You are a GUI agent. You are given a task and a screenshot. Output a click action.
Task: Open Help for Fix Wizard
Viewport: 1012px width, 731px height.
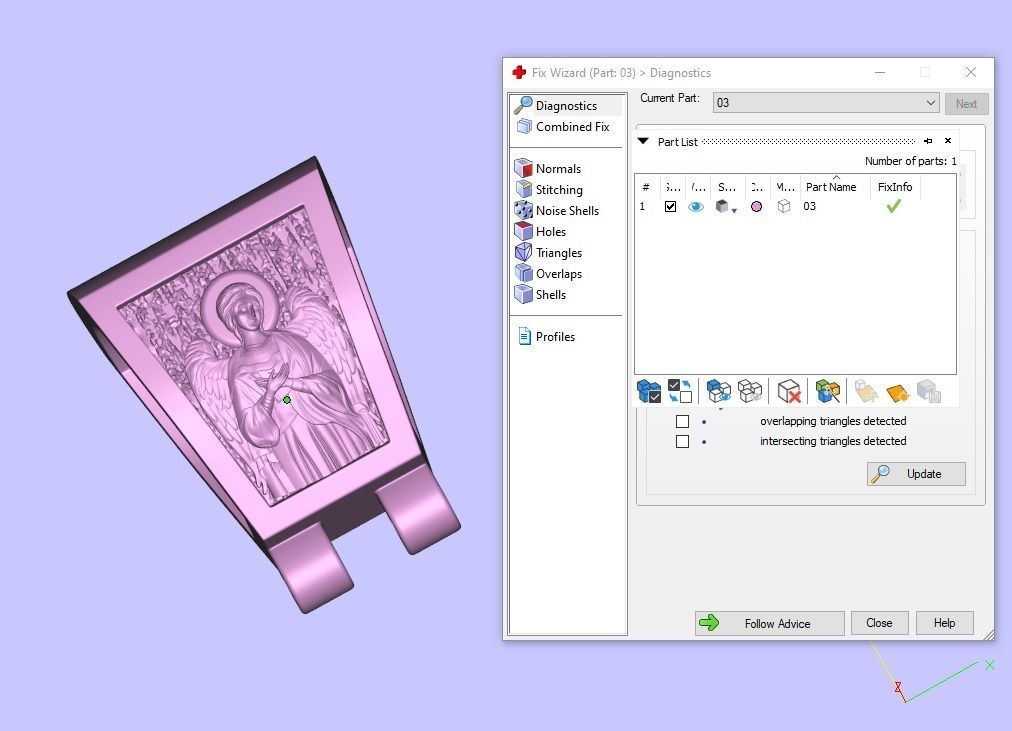(944, 623)
